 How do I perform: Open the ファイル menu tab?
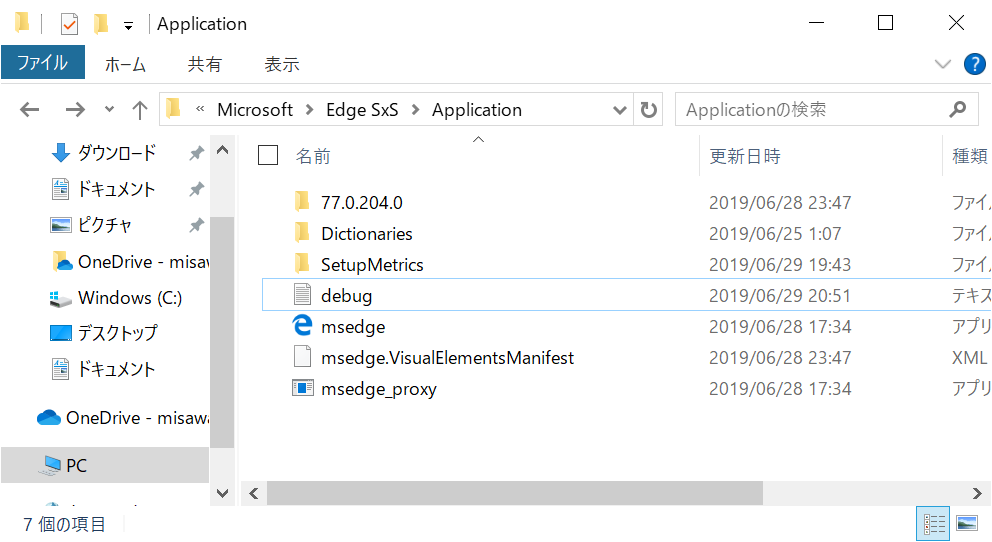42,64
